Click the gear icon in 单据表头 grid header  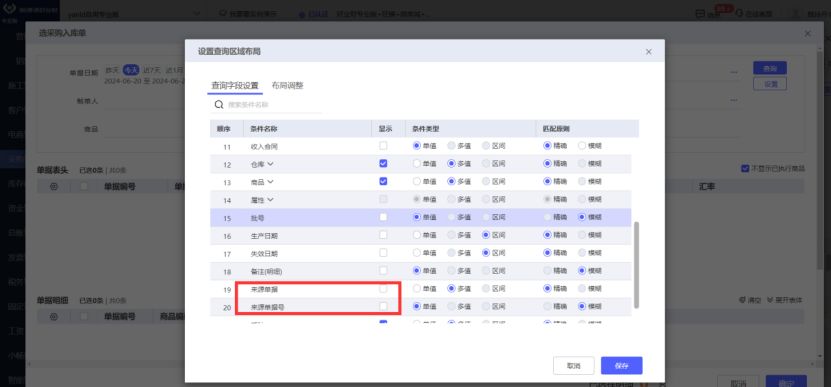click(54, 186)
